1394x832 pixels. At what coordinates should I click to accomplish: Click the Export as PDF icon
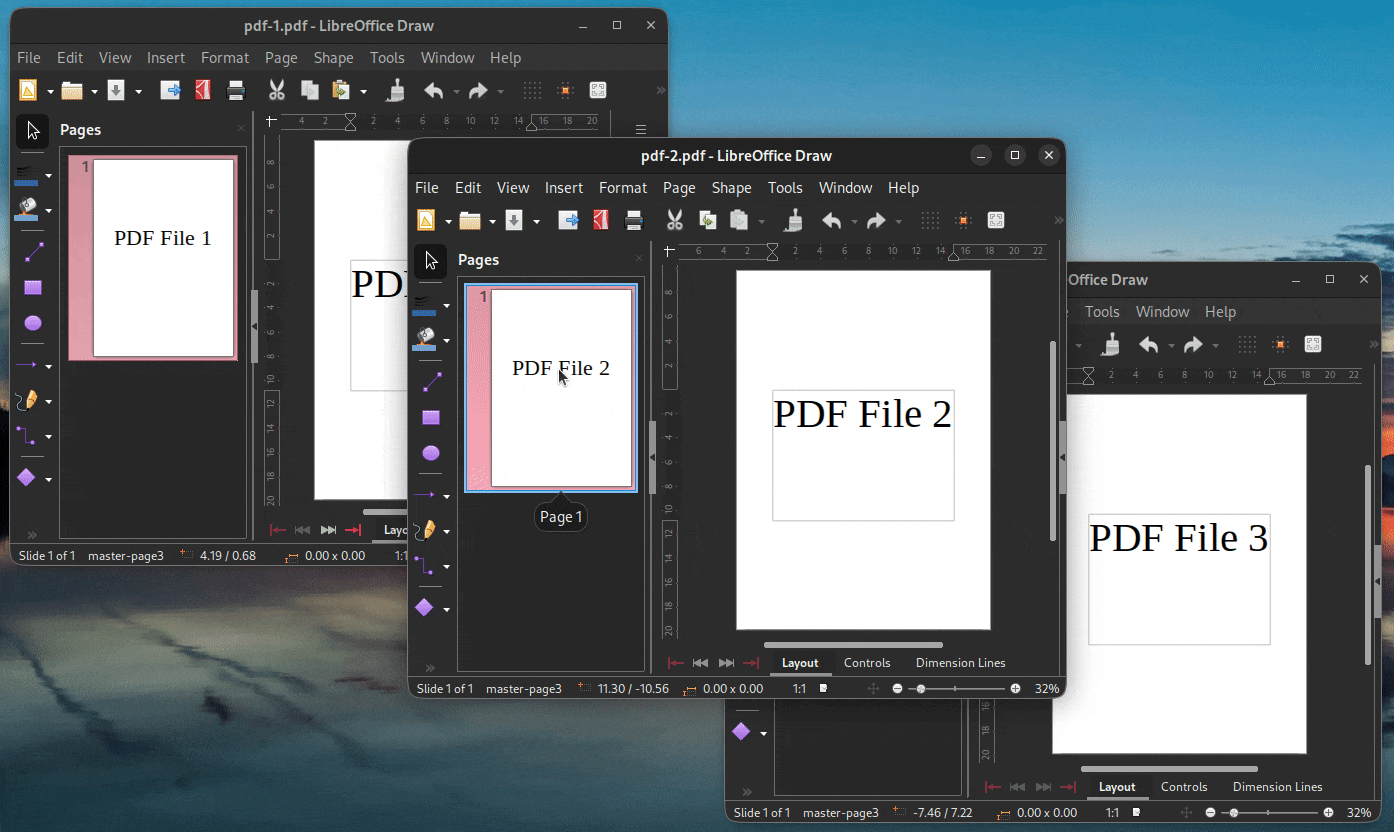click(600, 220)
